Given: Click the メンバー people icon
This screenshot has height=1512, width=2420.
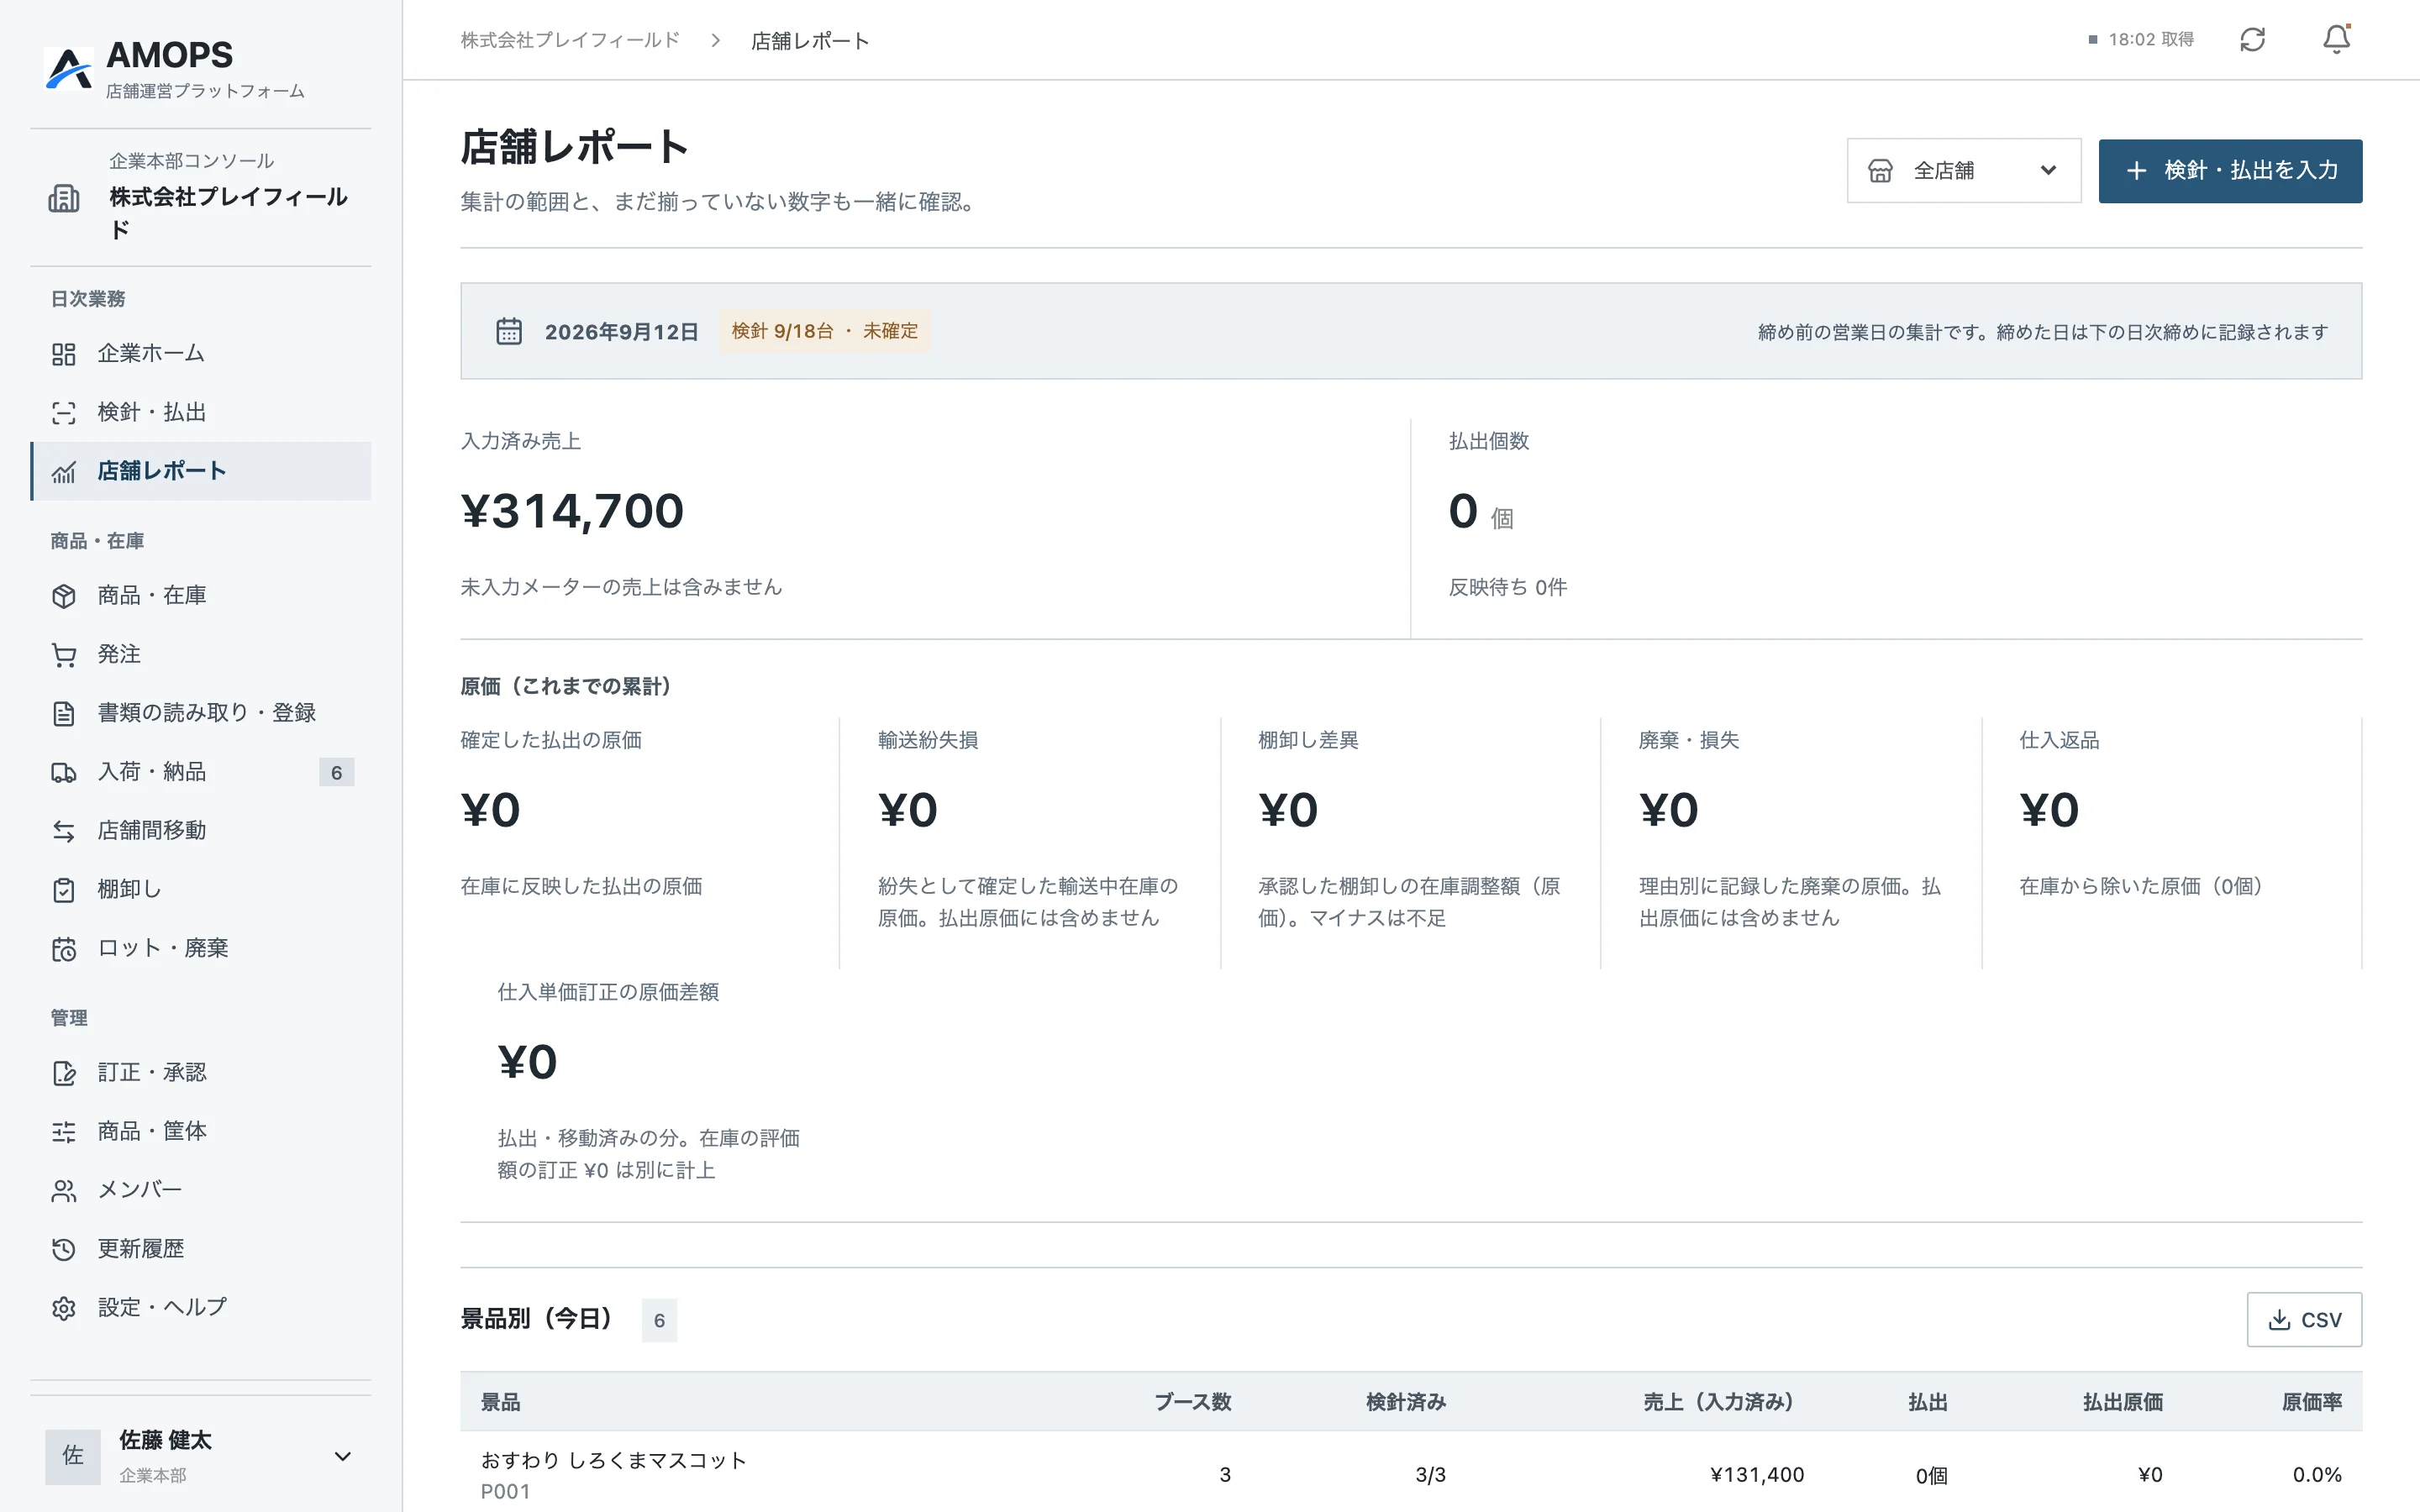Looking at the screenshot, I should 64,1191.
